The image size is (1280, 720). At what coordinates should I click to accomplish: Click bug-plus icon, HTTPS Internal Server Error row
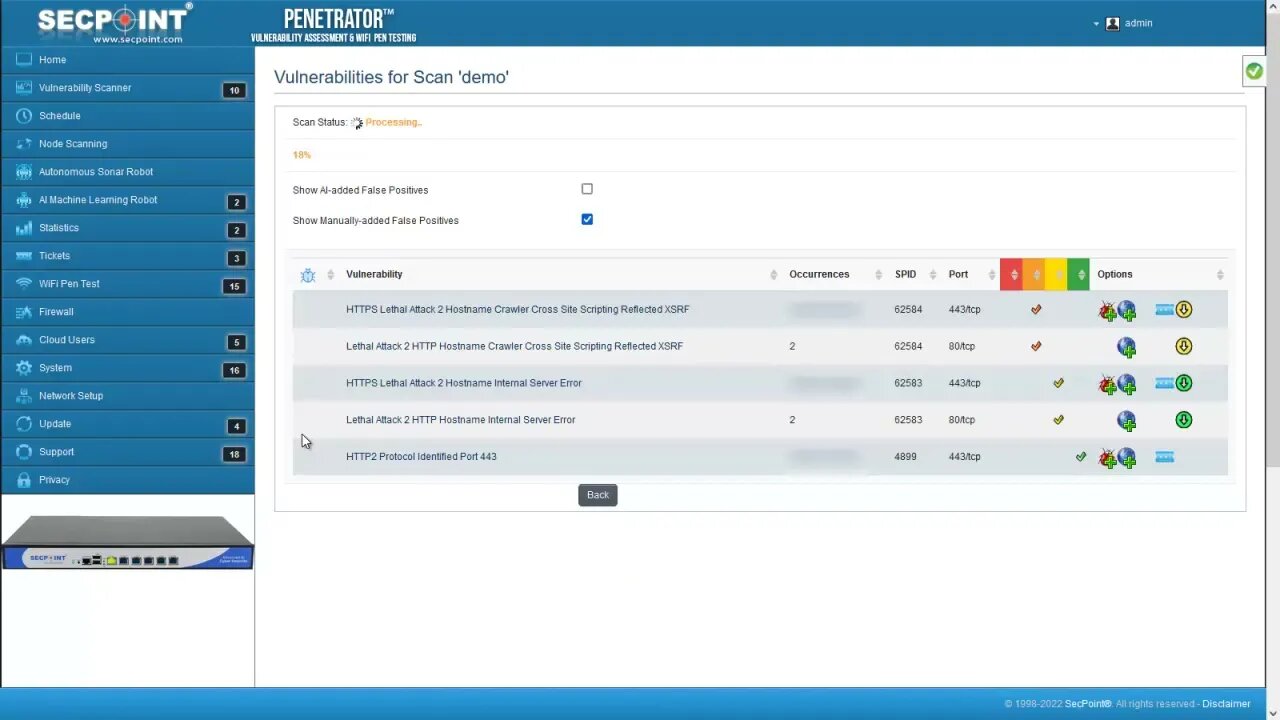click(1107, 384)
